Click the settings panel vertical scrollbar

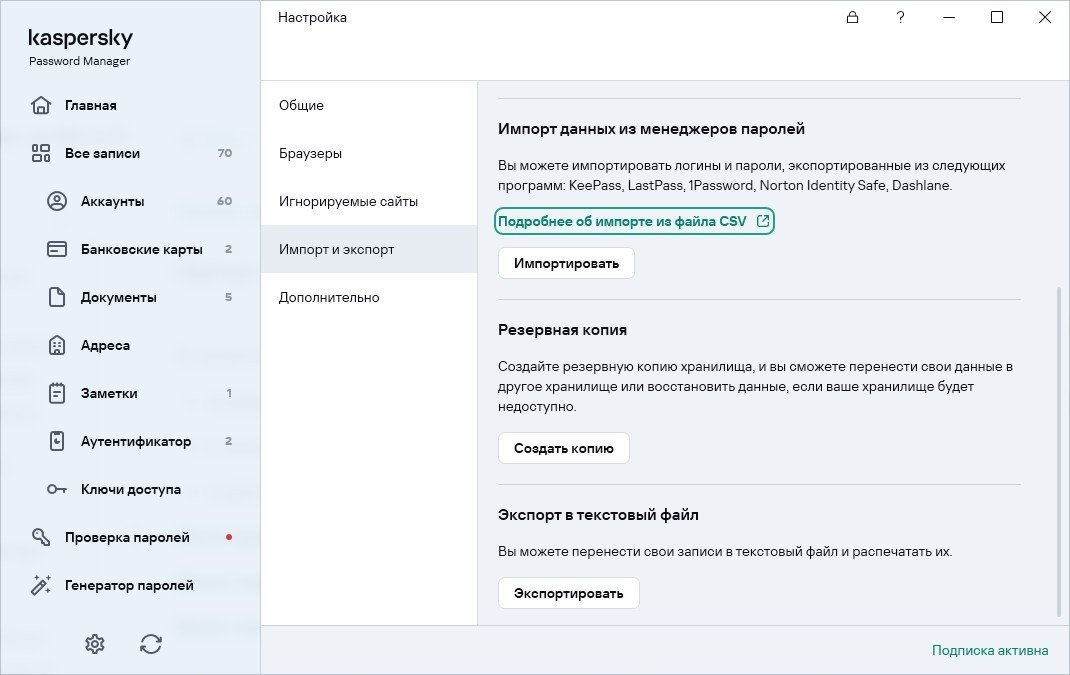coord(1059,450)
